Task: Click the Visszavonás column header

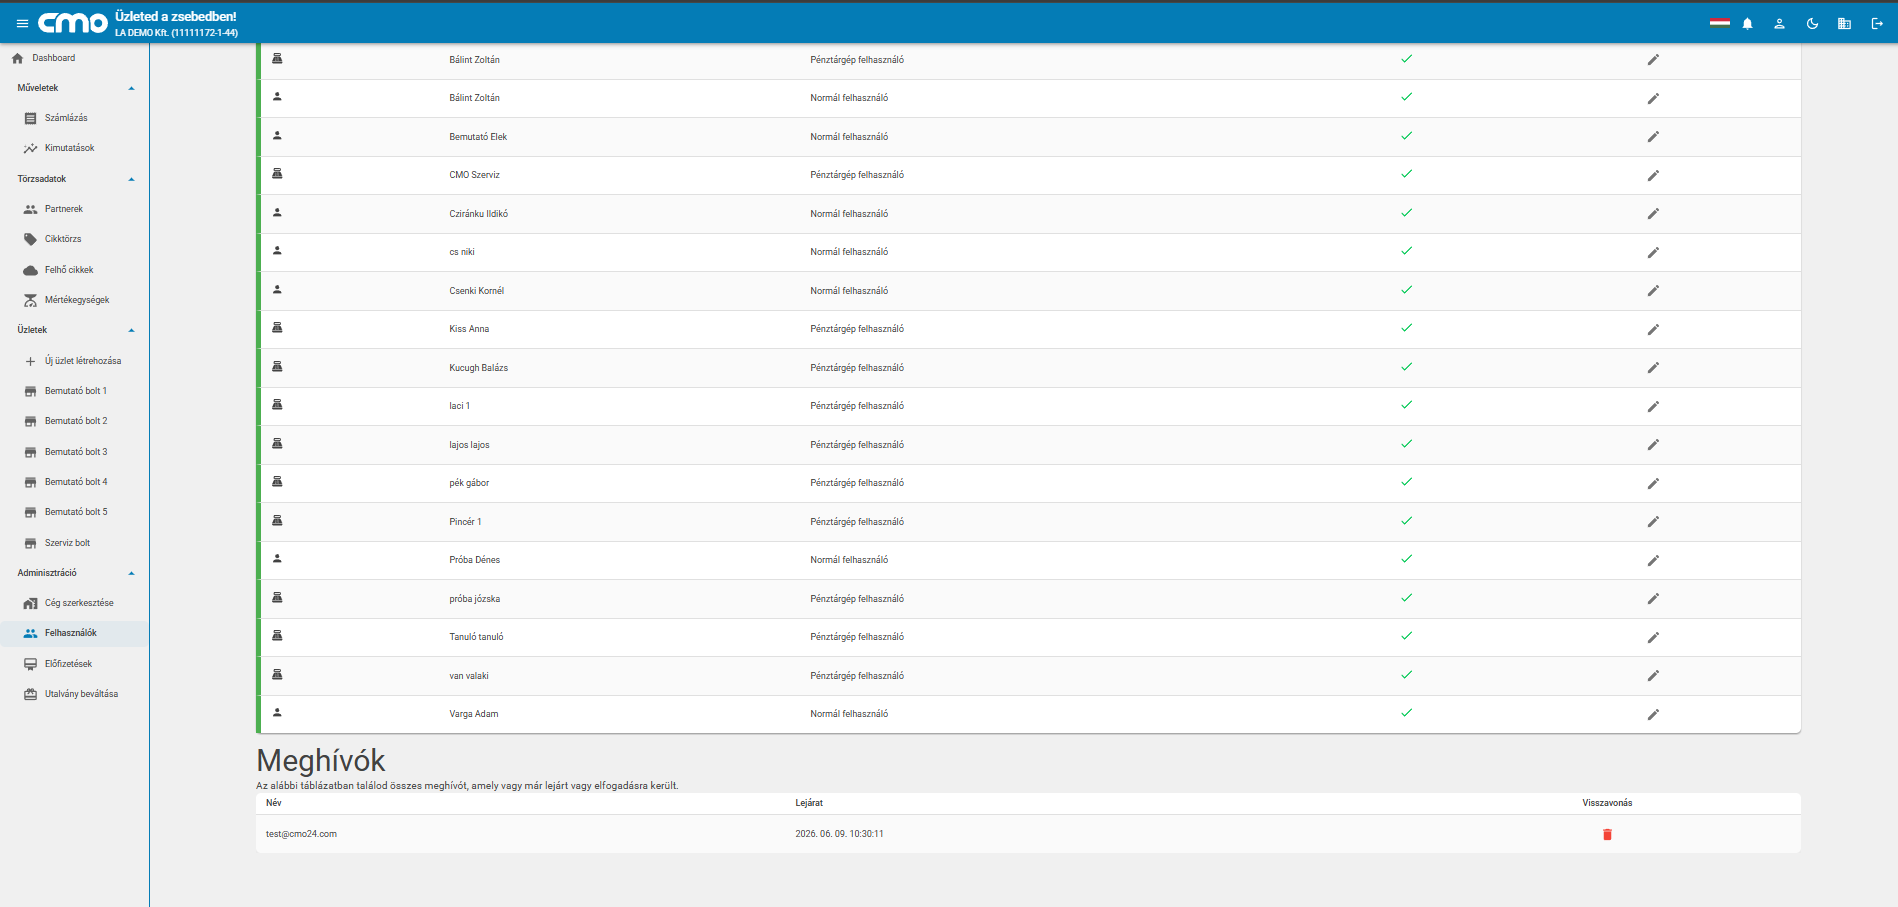Action: coord(1607,803)
